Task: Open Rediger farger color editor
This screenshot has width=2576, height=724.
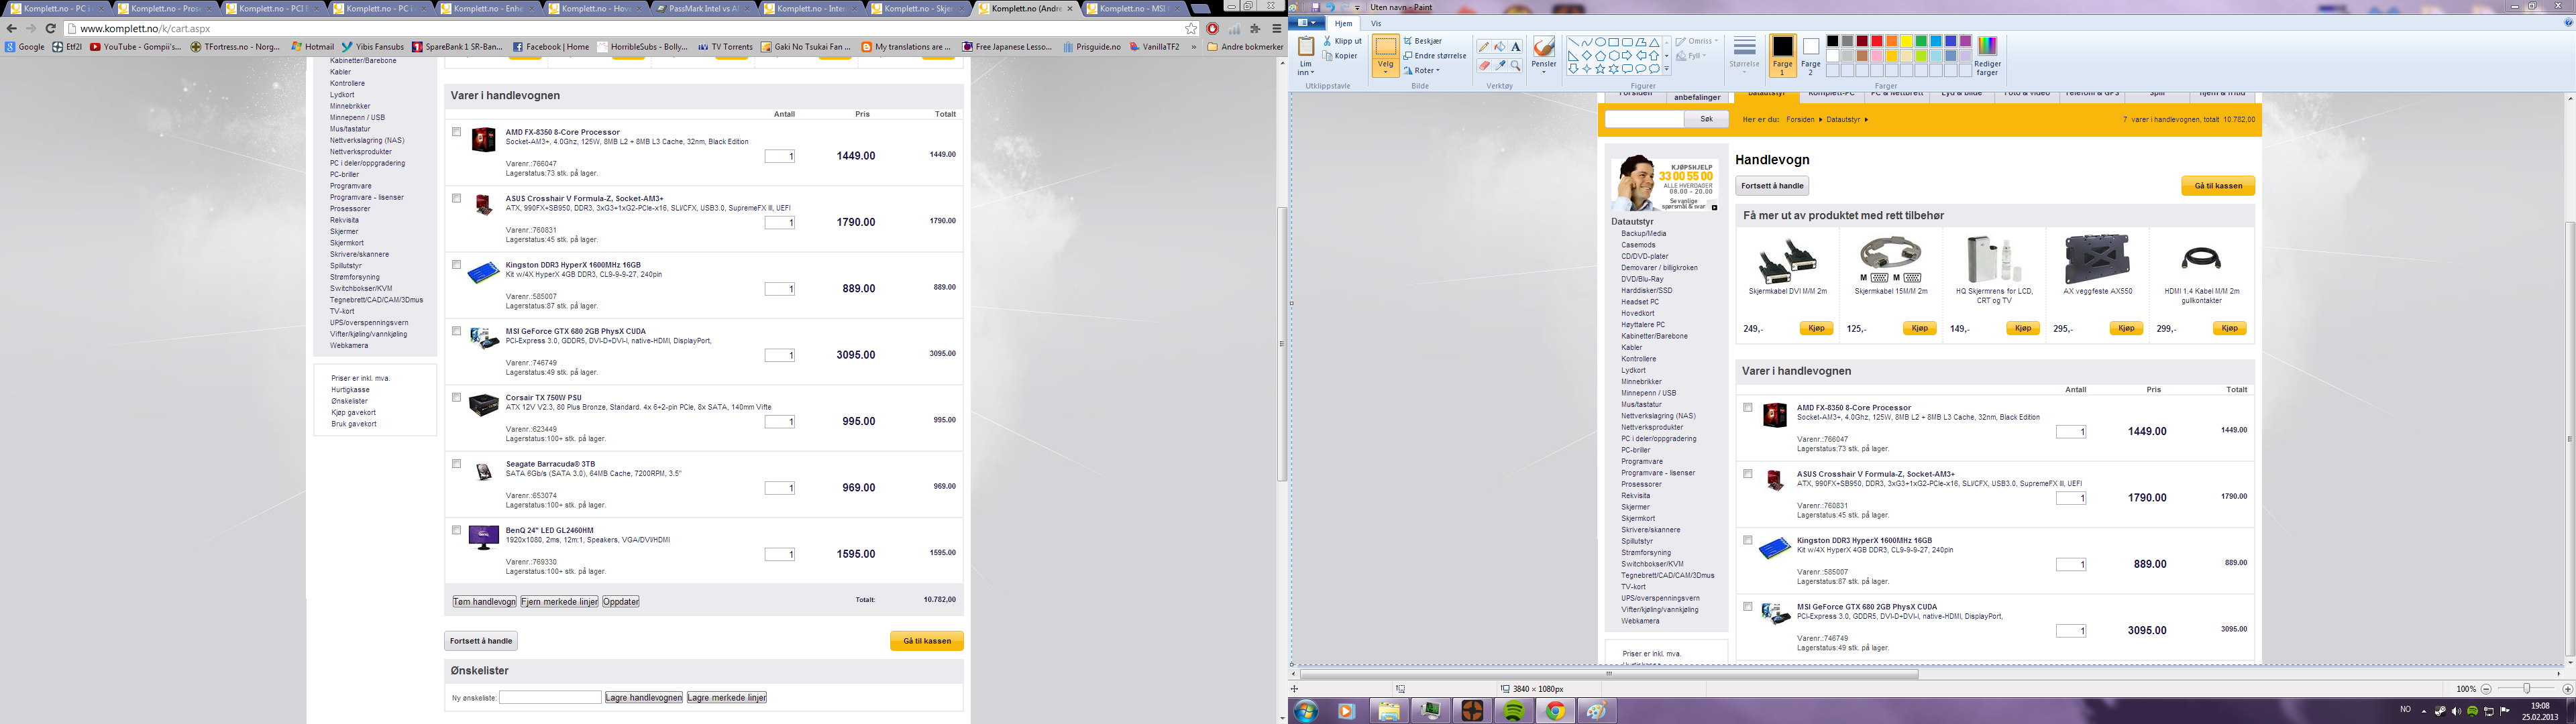Action: pos(1988,55)
